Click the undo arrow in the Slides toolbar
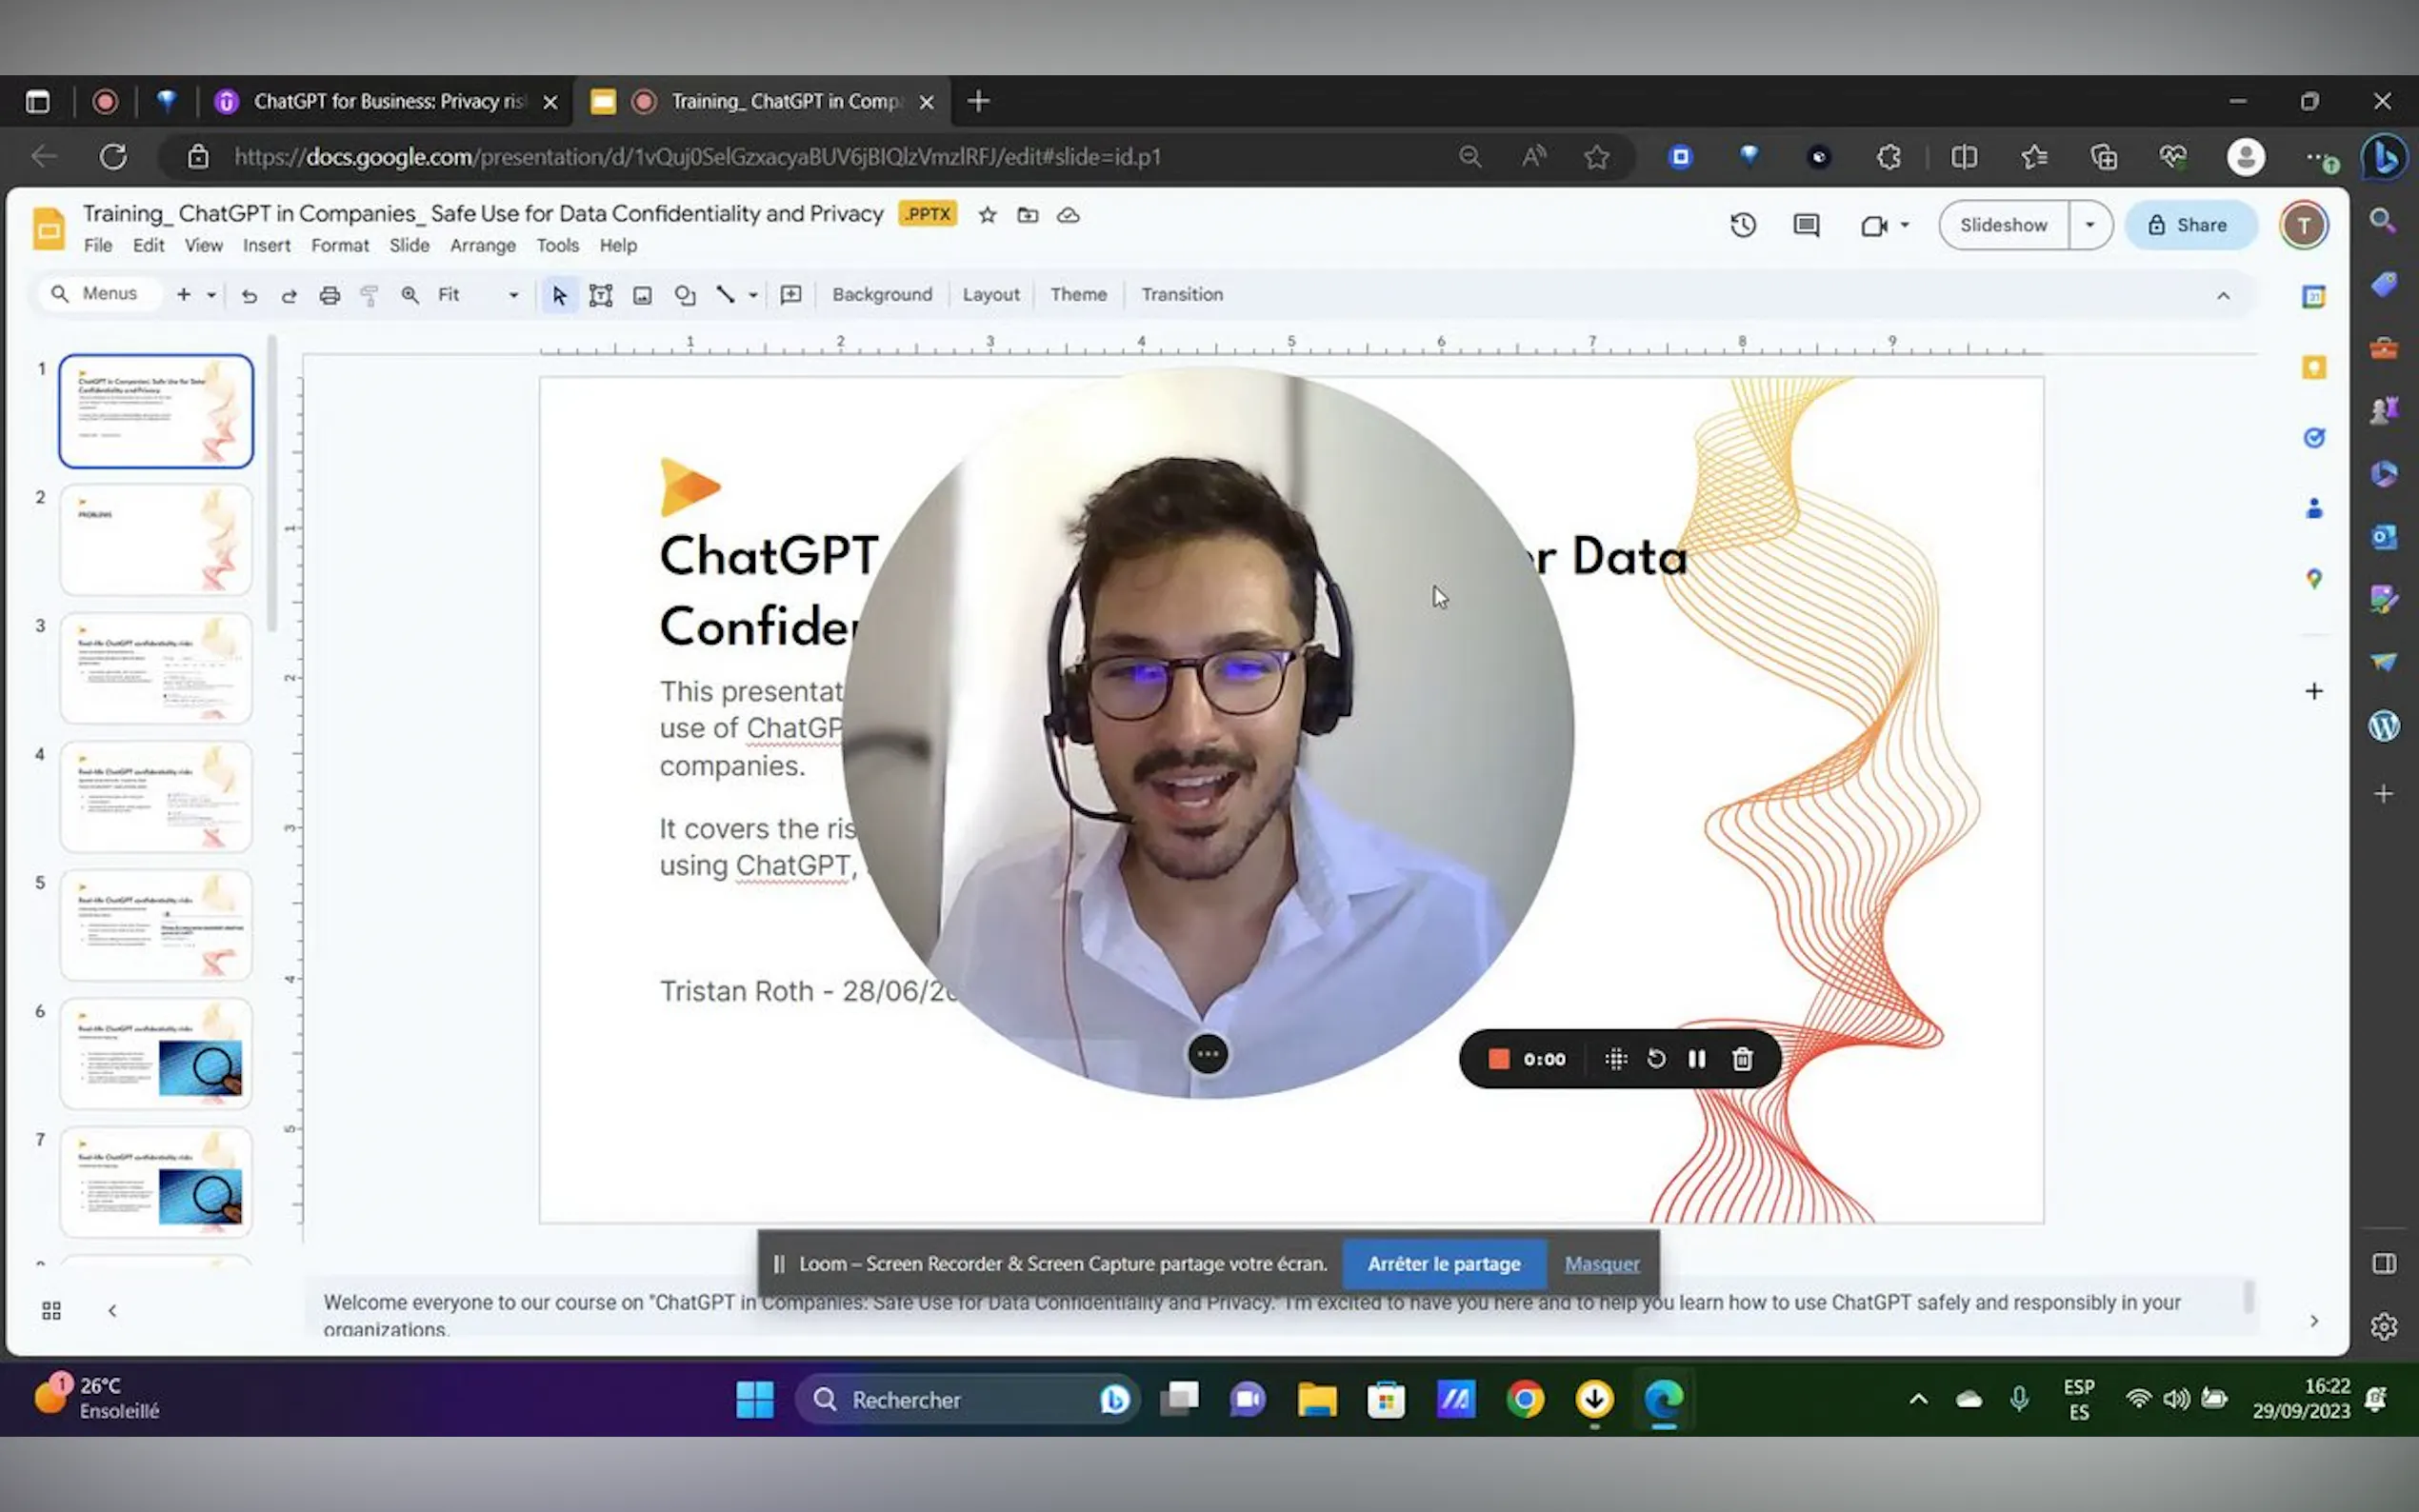Screen dimensions: 2419x1512 click(x=249, y=295)
